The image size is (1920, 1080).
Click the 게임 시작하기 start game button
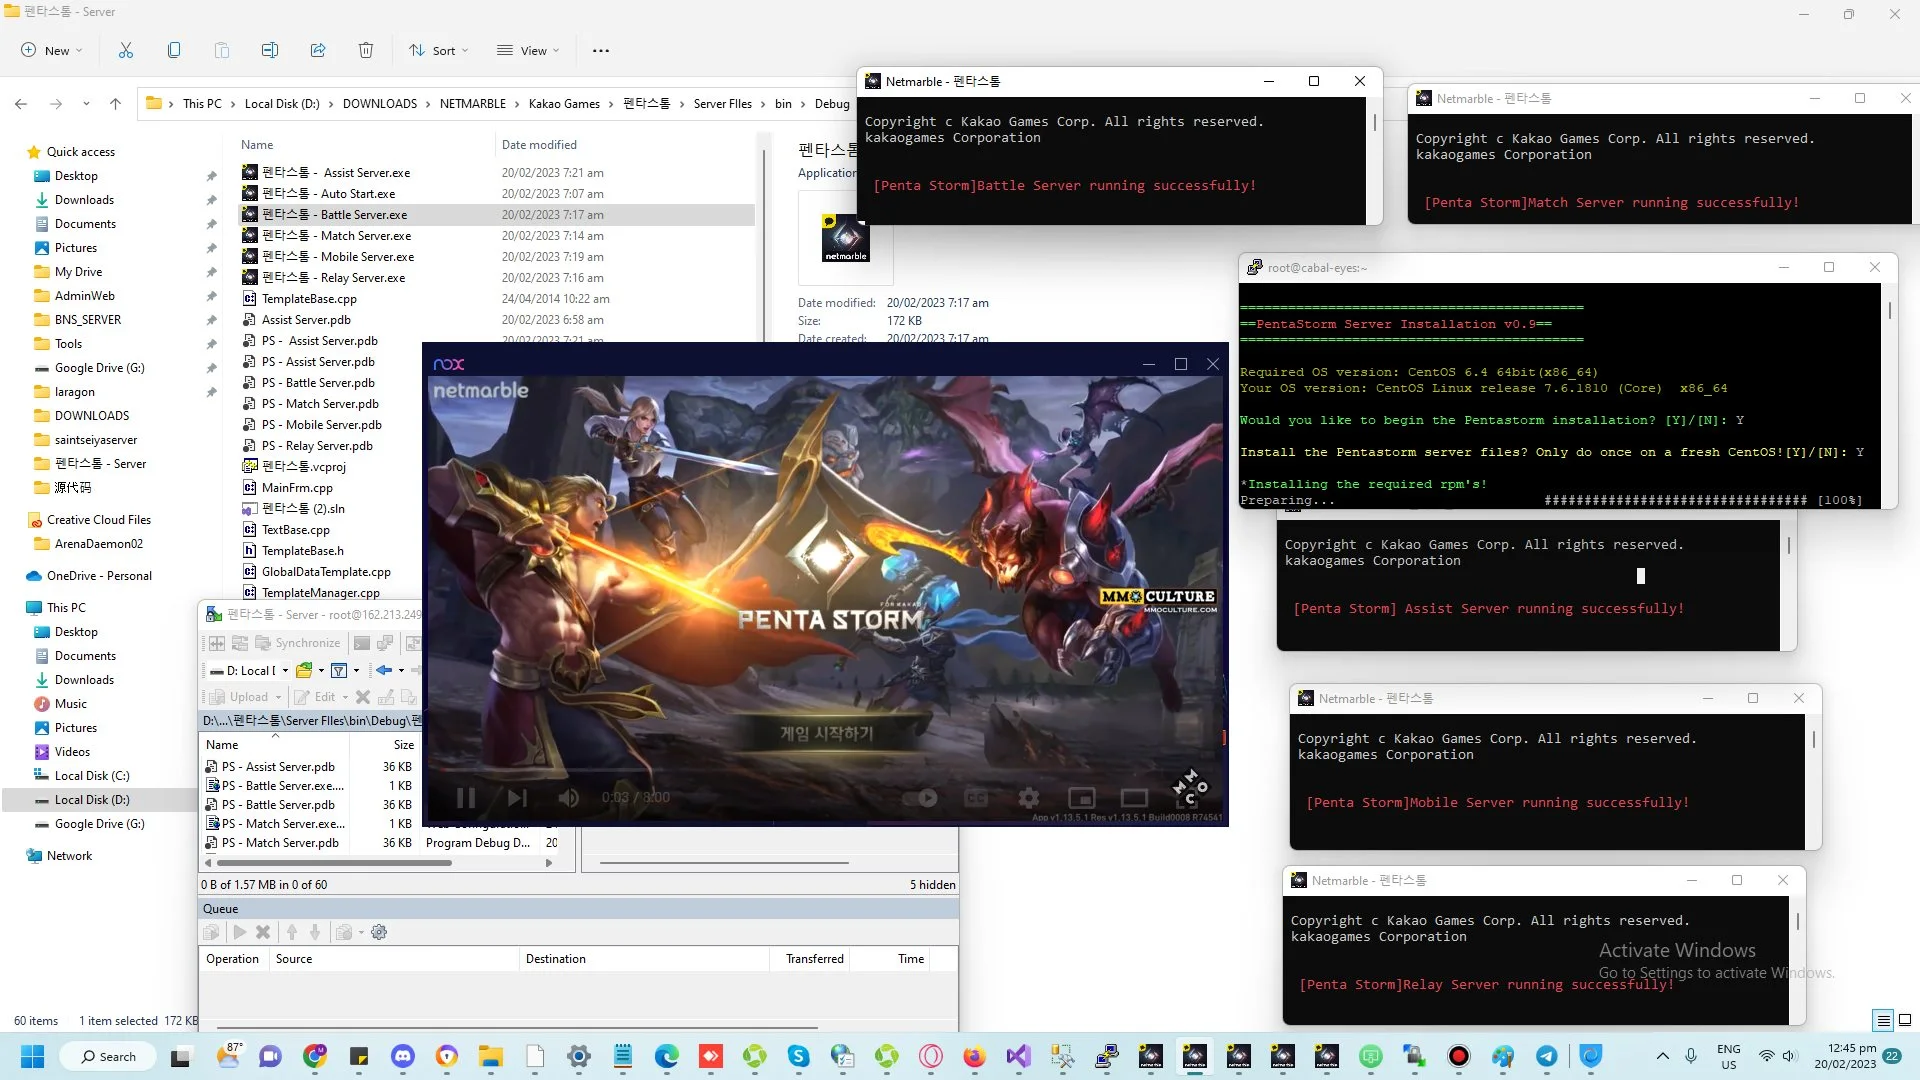(826, 734)
